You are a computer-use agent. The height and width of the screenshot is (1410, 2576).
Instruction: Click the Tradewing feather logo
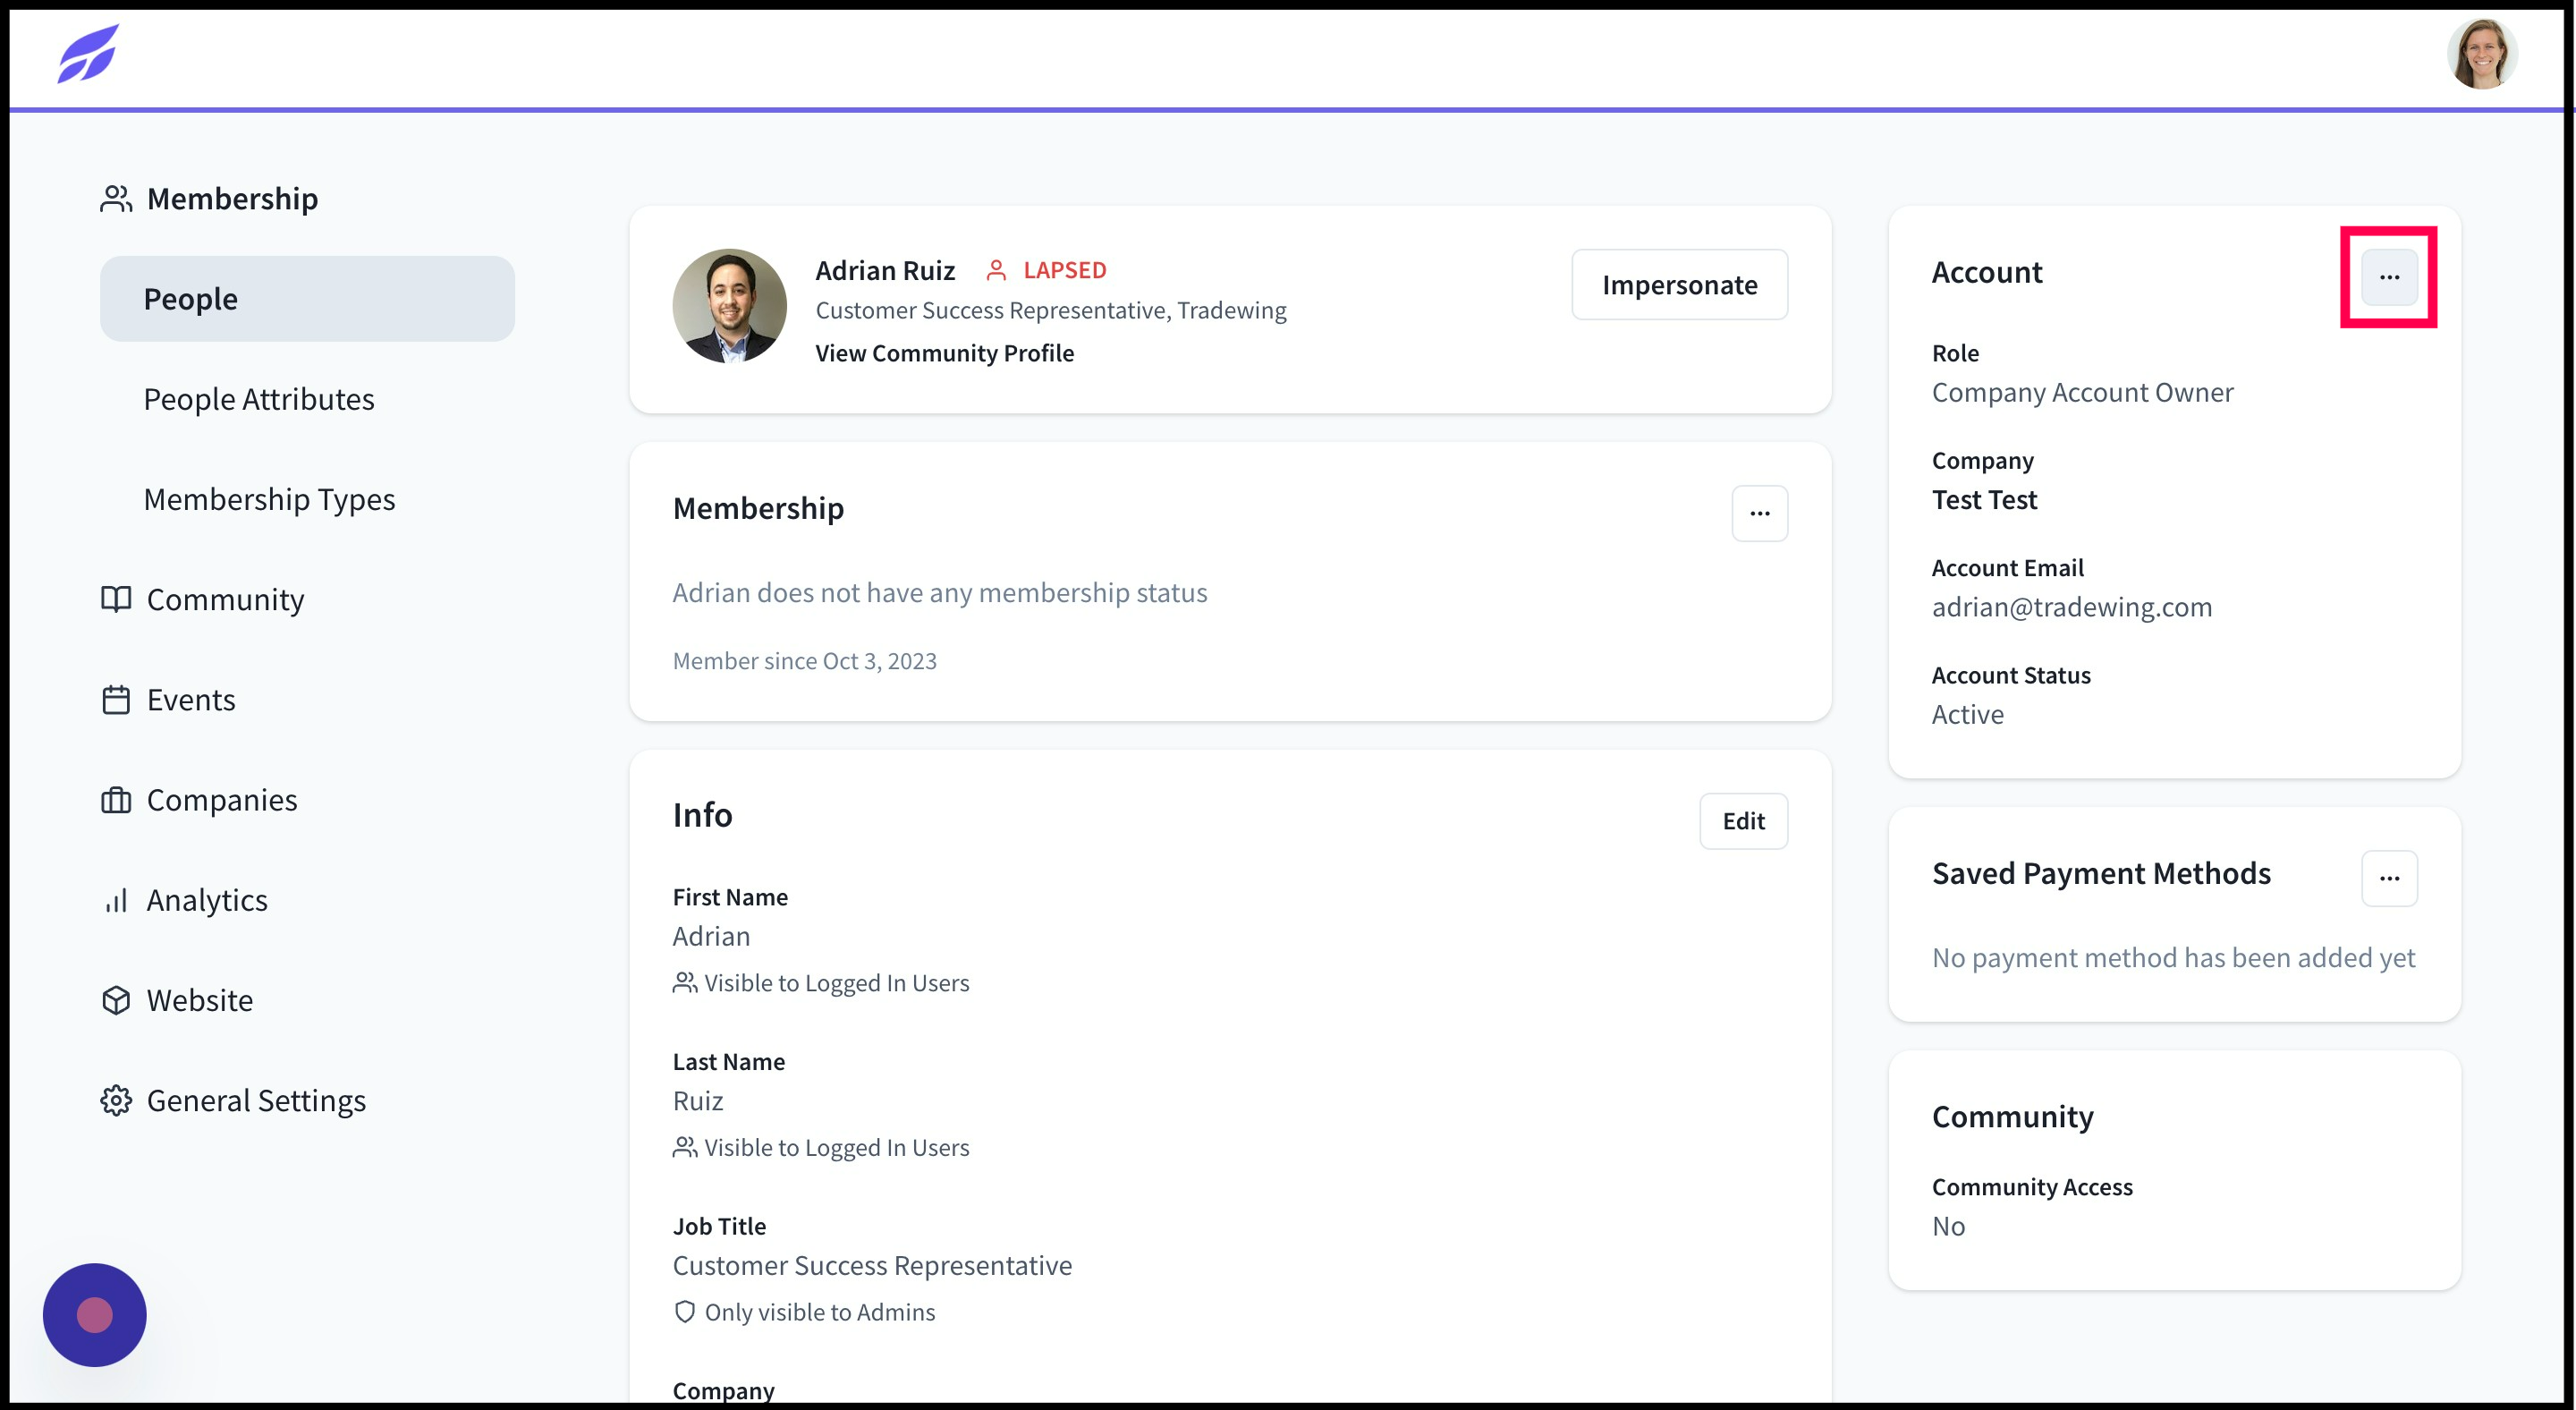coord(88,54)
